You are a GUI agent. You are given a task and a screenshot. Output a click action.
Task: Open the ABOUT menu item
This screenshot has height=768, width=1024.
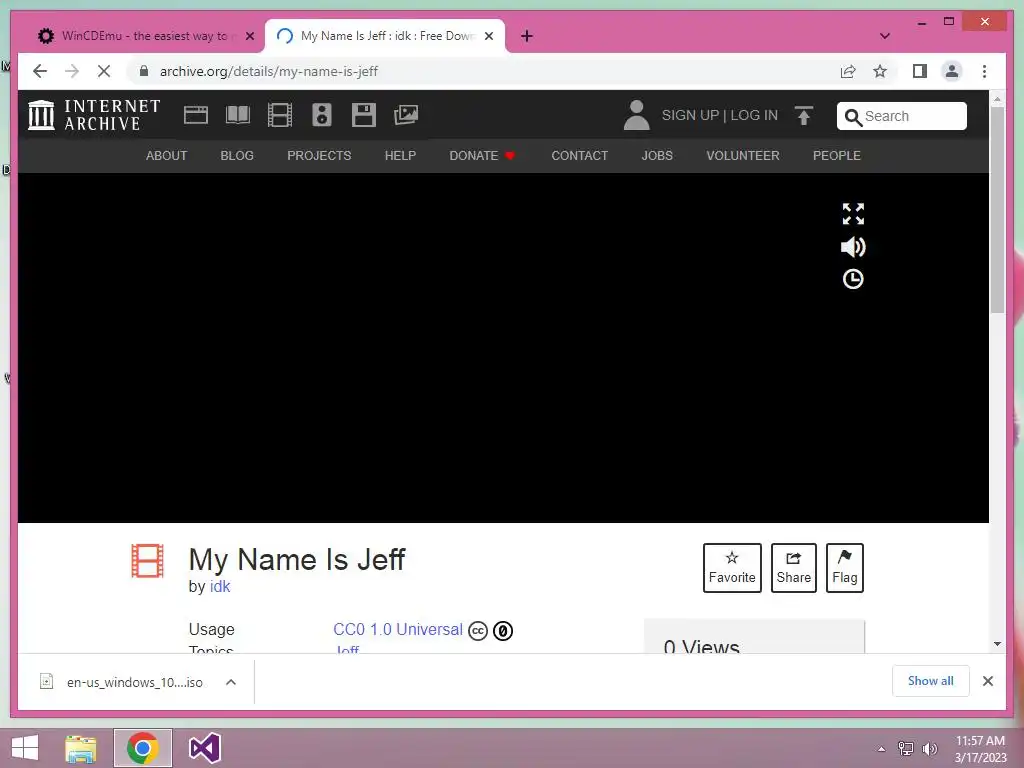point(167,155)
